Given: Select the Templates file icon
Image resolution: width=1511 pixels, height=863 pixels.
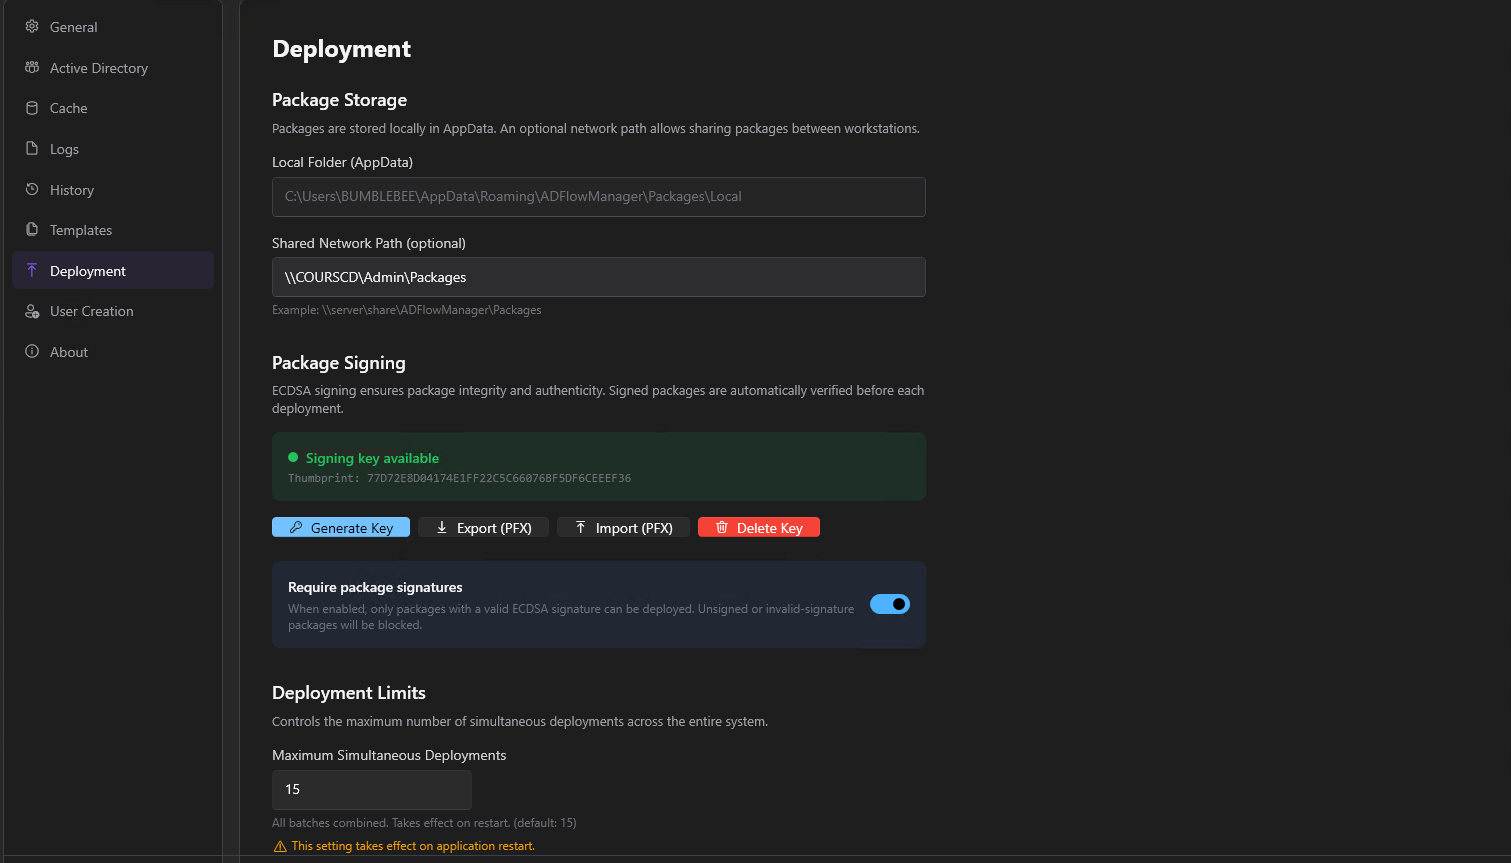Looking at the screenshot, I should point(33,230).
